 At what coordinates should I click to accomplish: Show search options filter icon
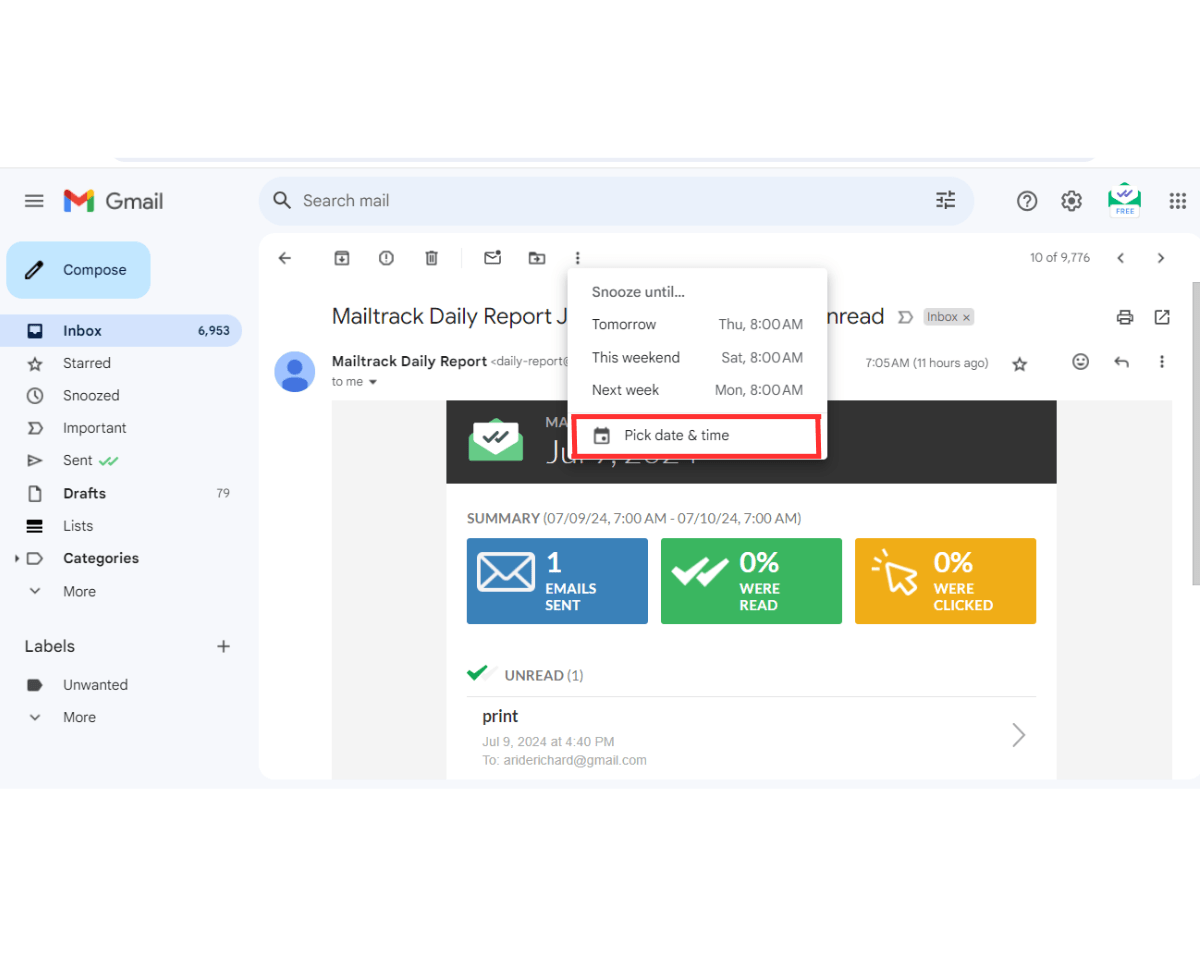[946, 201]
